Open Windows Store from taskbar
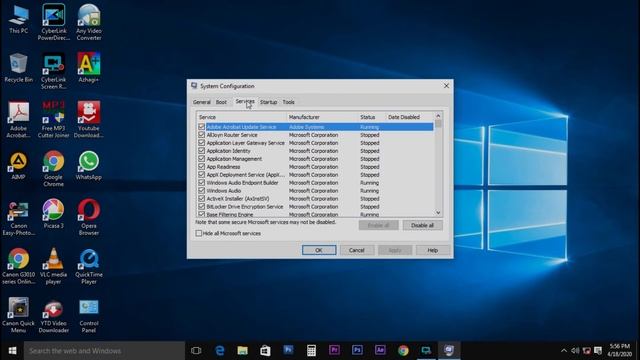640x360 pixels. pyautogui.click(x=265, y=350)
